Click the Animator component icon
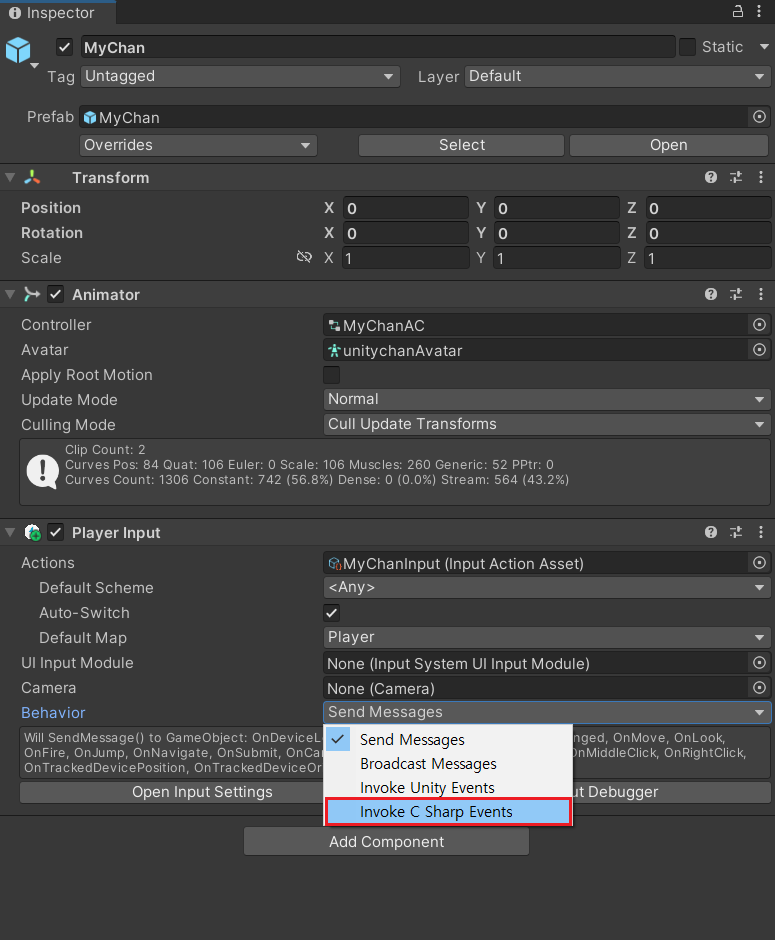This screenshot has width=775, height=940. pos(32,294)
